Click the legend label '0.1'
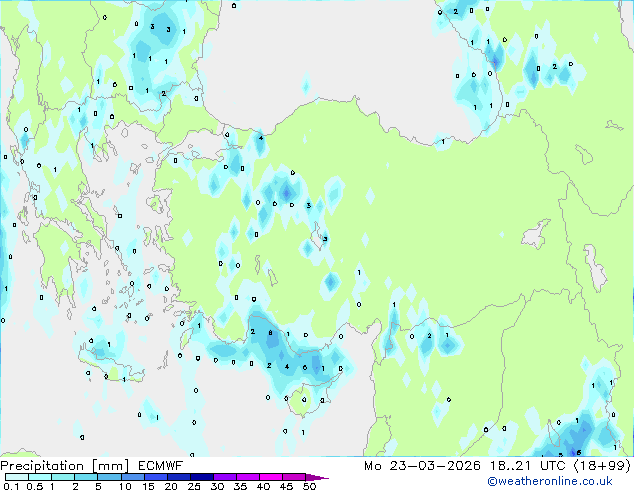 11,486
